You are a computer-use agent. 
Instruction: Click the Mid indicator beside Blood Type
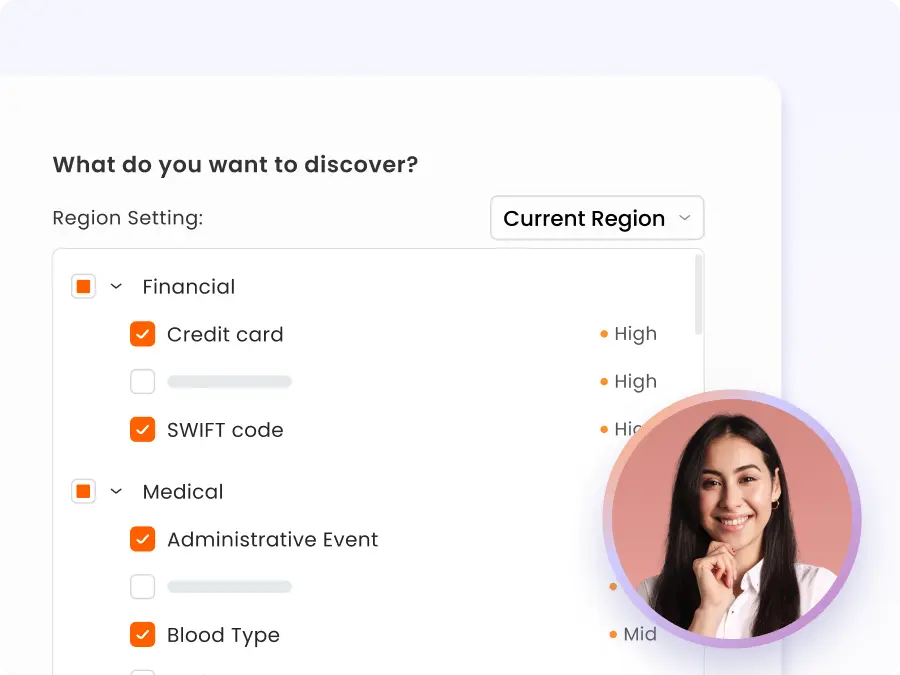coord(633,634)
